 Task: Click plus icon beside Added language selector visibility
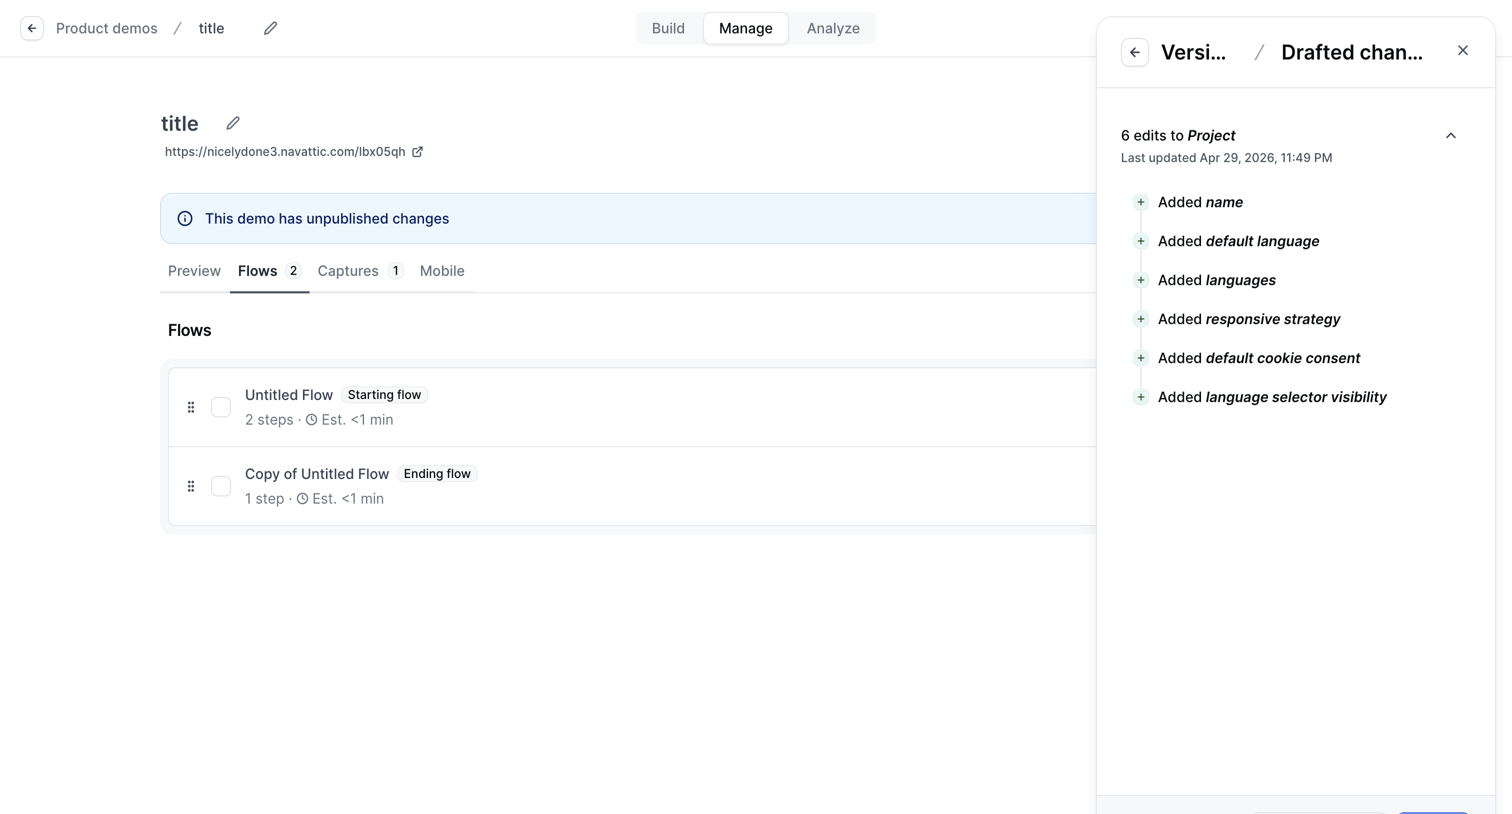point(1140,397)
